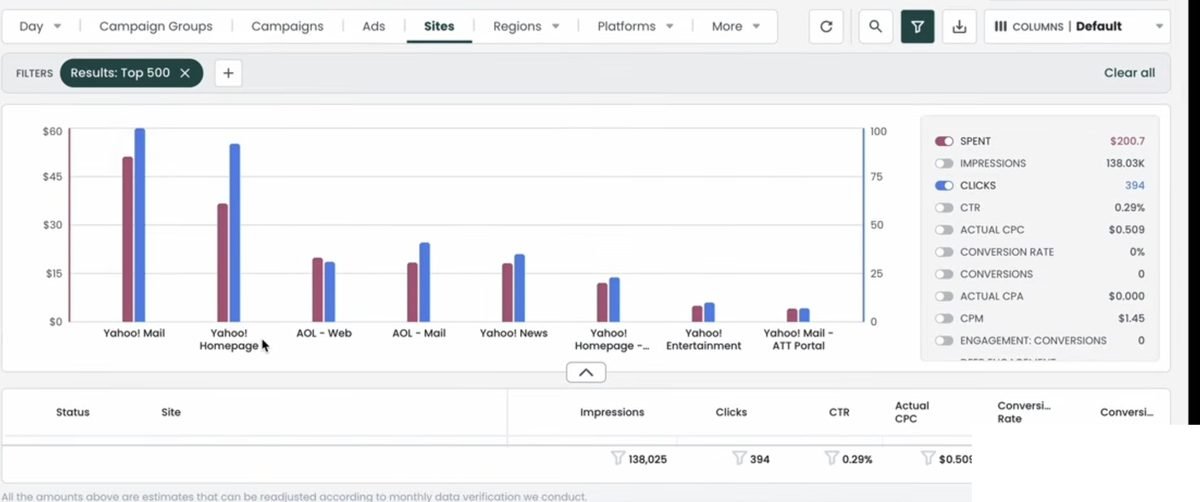
Task: Open the Day dropdown
Action: [x=40, y=27]
